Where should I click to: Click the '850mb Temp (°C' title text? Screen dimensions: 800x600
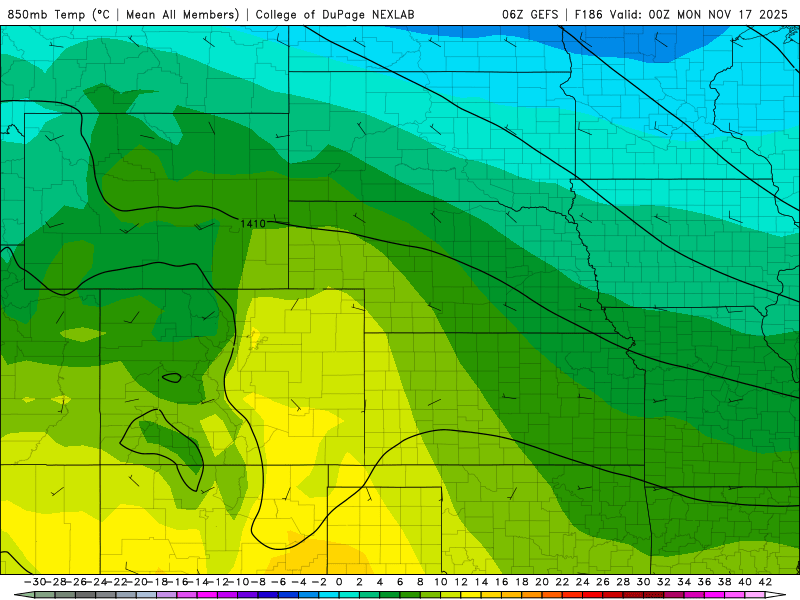click(x=58, y=14)
